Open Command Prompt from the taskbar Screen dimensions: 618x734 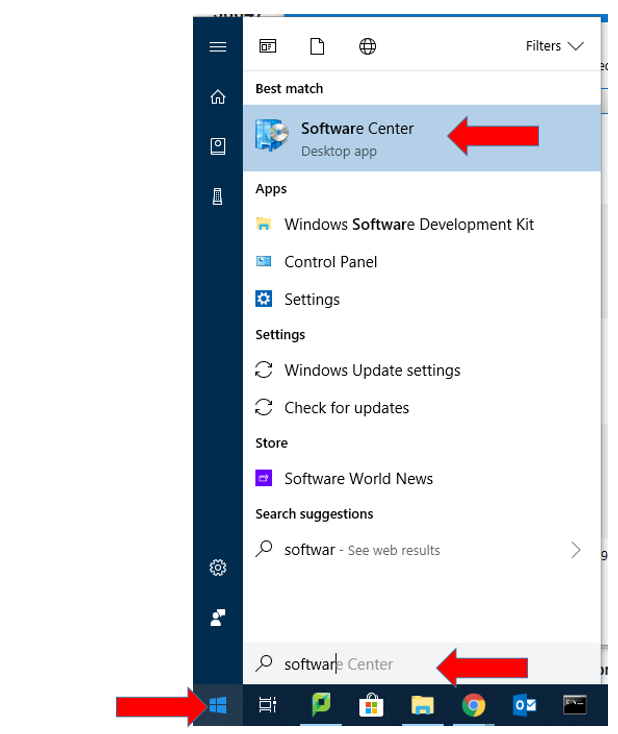pyautogui.click(x=574, y=705)
